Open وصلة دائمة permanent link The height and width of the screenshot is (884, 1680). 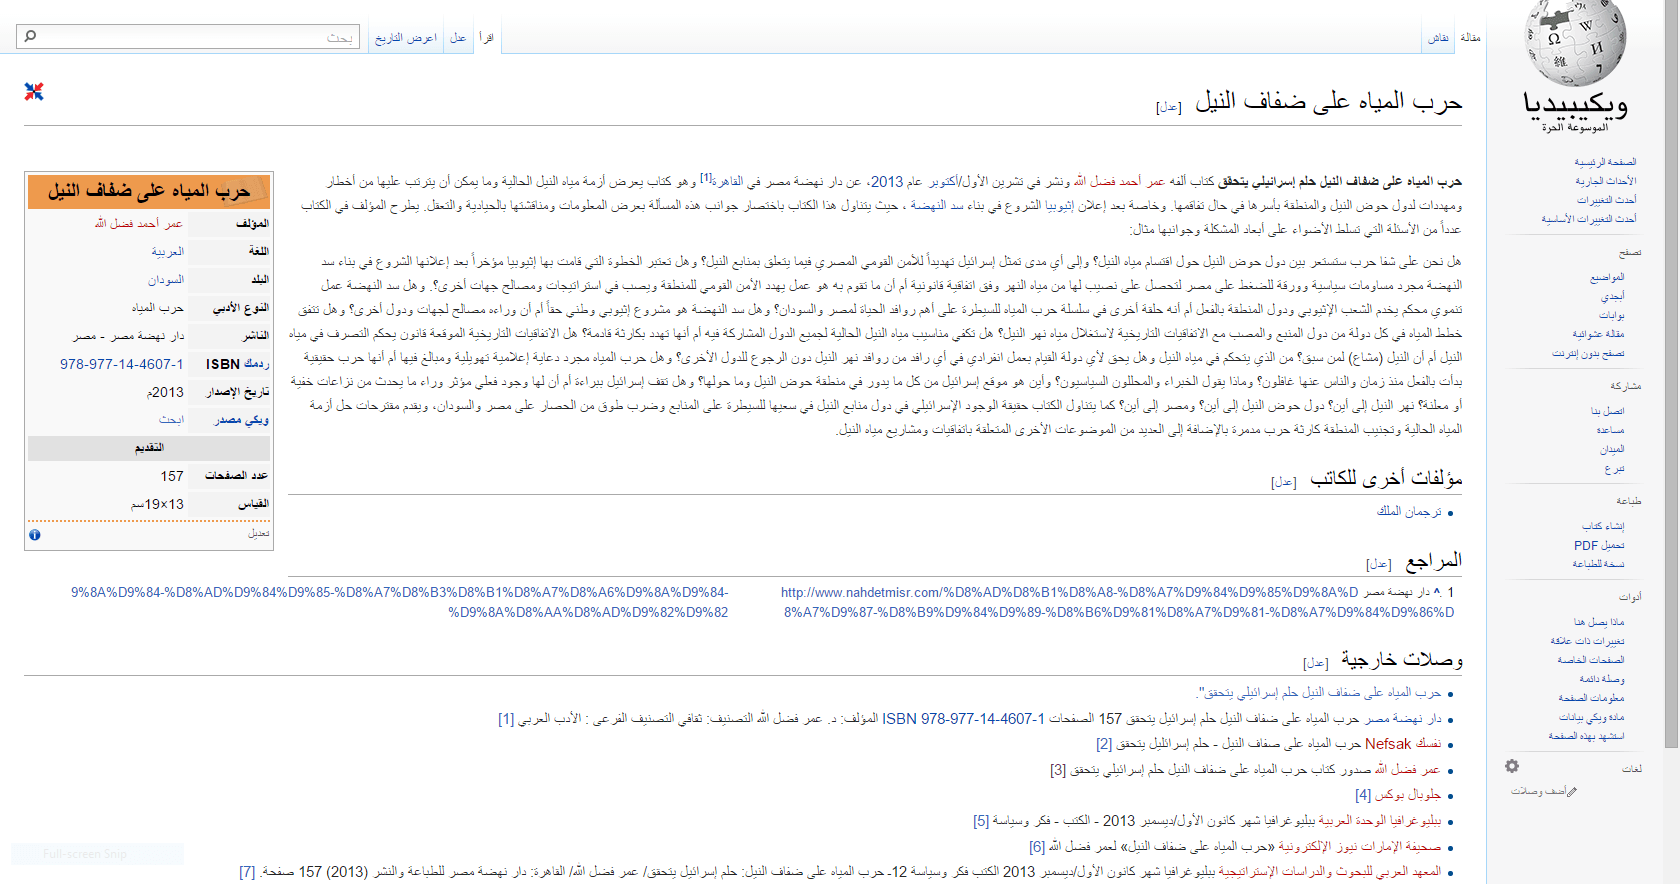coord(1602,679)
